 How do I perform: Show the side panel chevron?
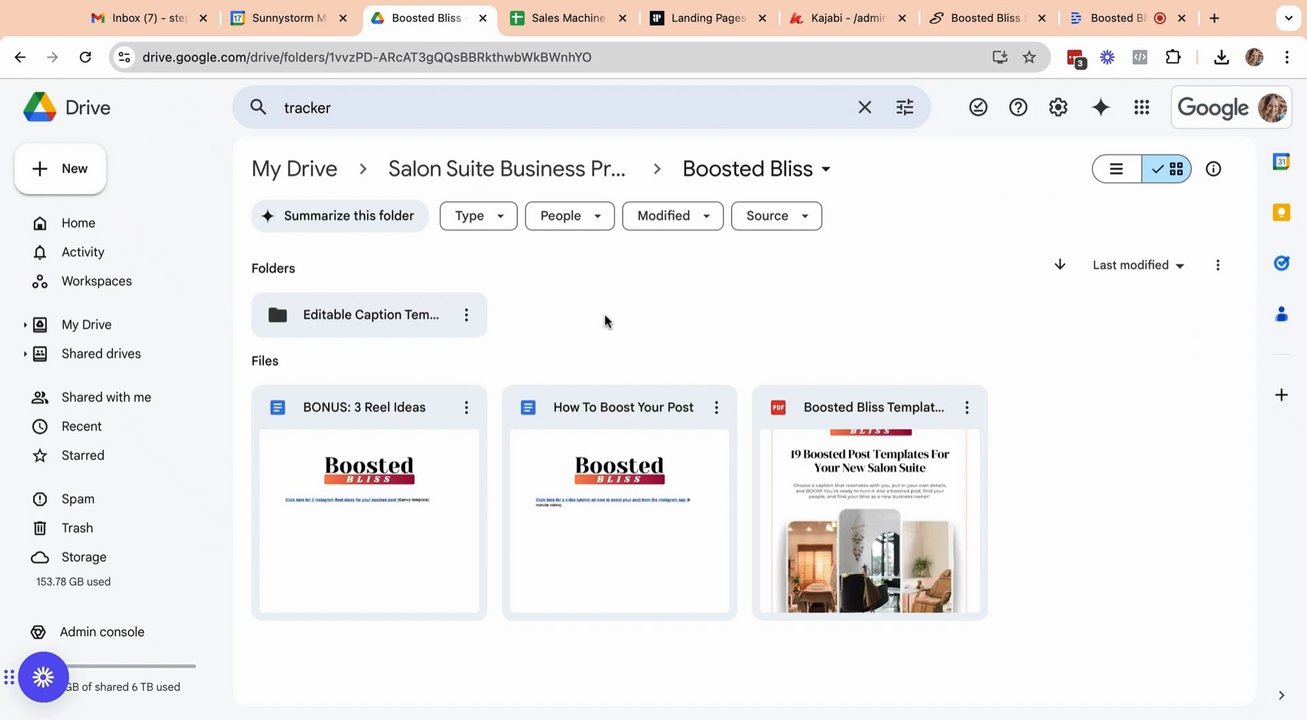1281,695
